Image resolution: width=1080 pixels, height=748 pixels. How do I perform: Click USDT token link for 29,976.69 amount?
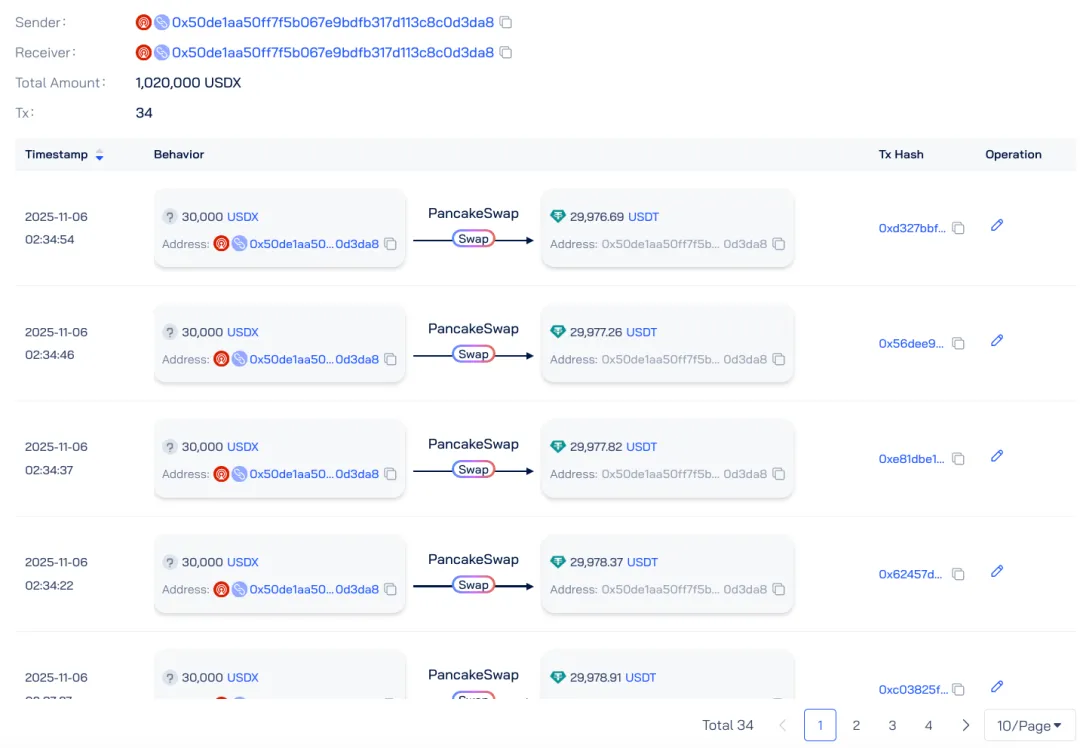point(643,216)
